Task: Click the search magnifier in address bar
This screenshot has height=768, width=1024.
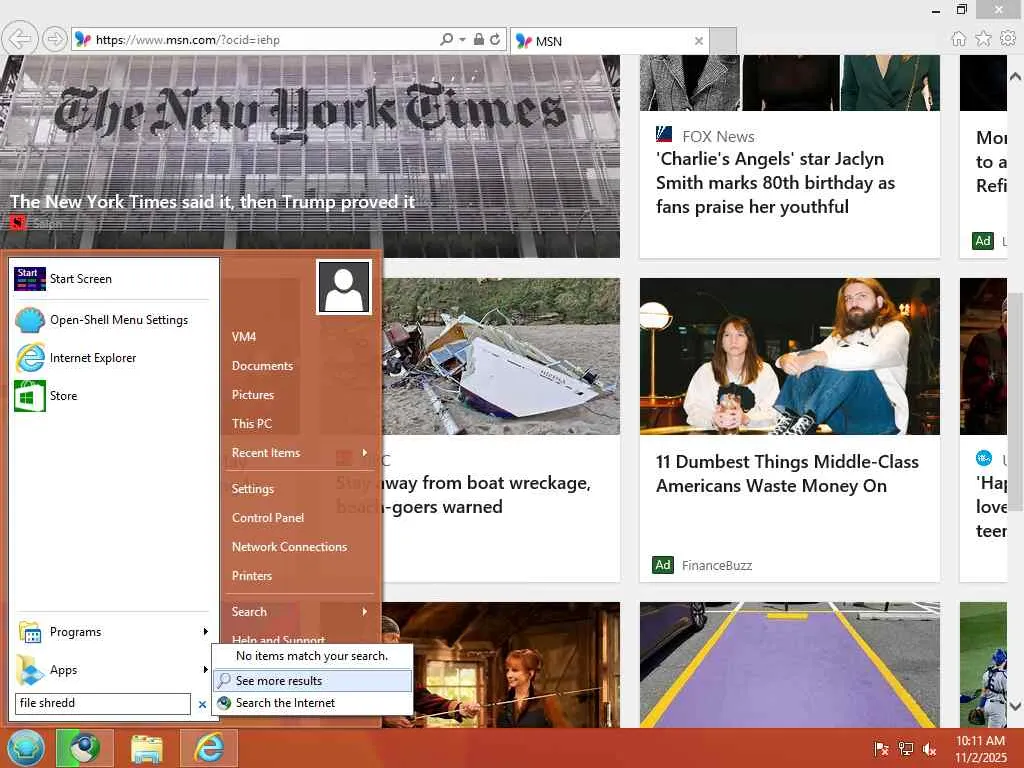Action: tap(446, 39)
